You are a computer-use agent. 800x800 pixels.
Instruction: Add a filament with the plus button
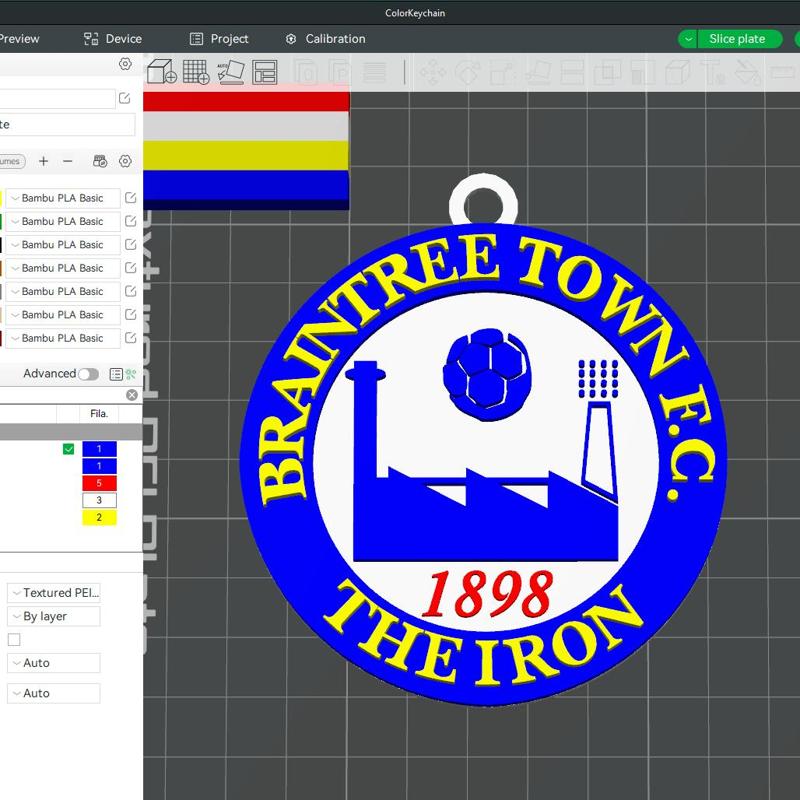click(42, 161)
